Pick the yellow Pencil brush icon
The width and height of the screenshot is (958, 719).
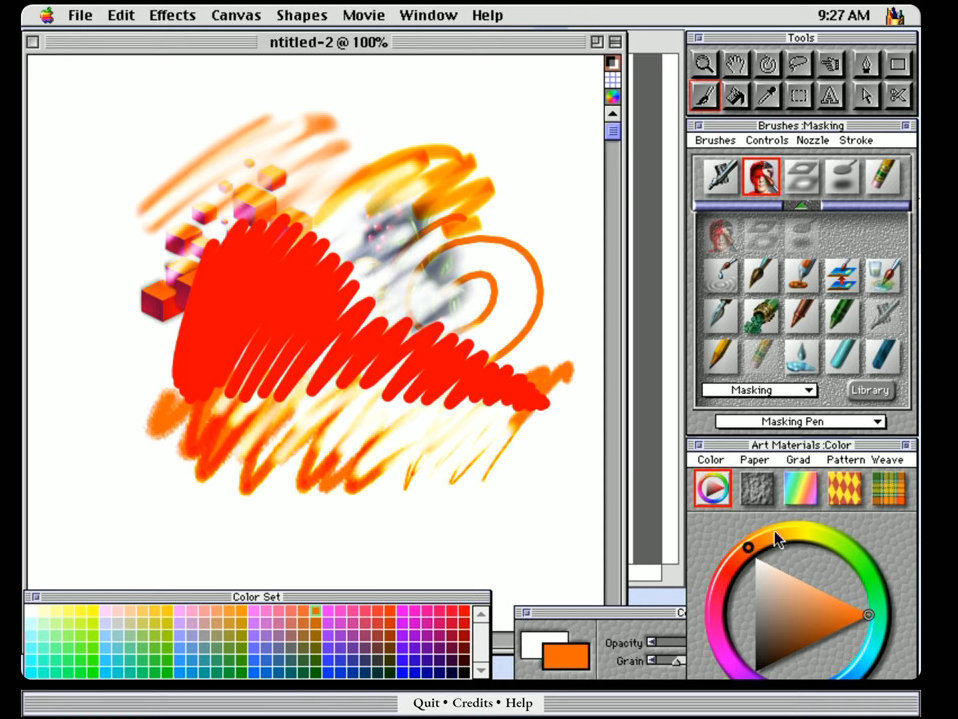(x=720, y=355)
